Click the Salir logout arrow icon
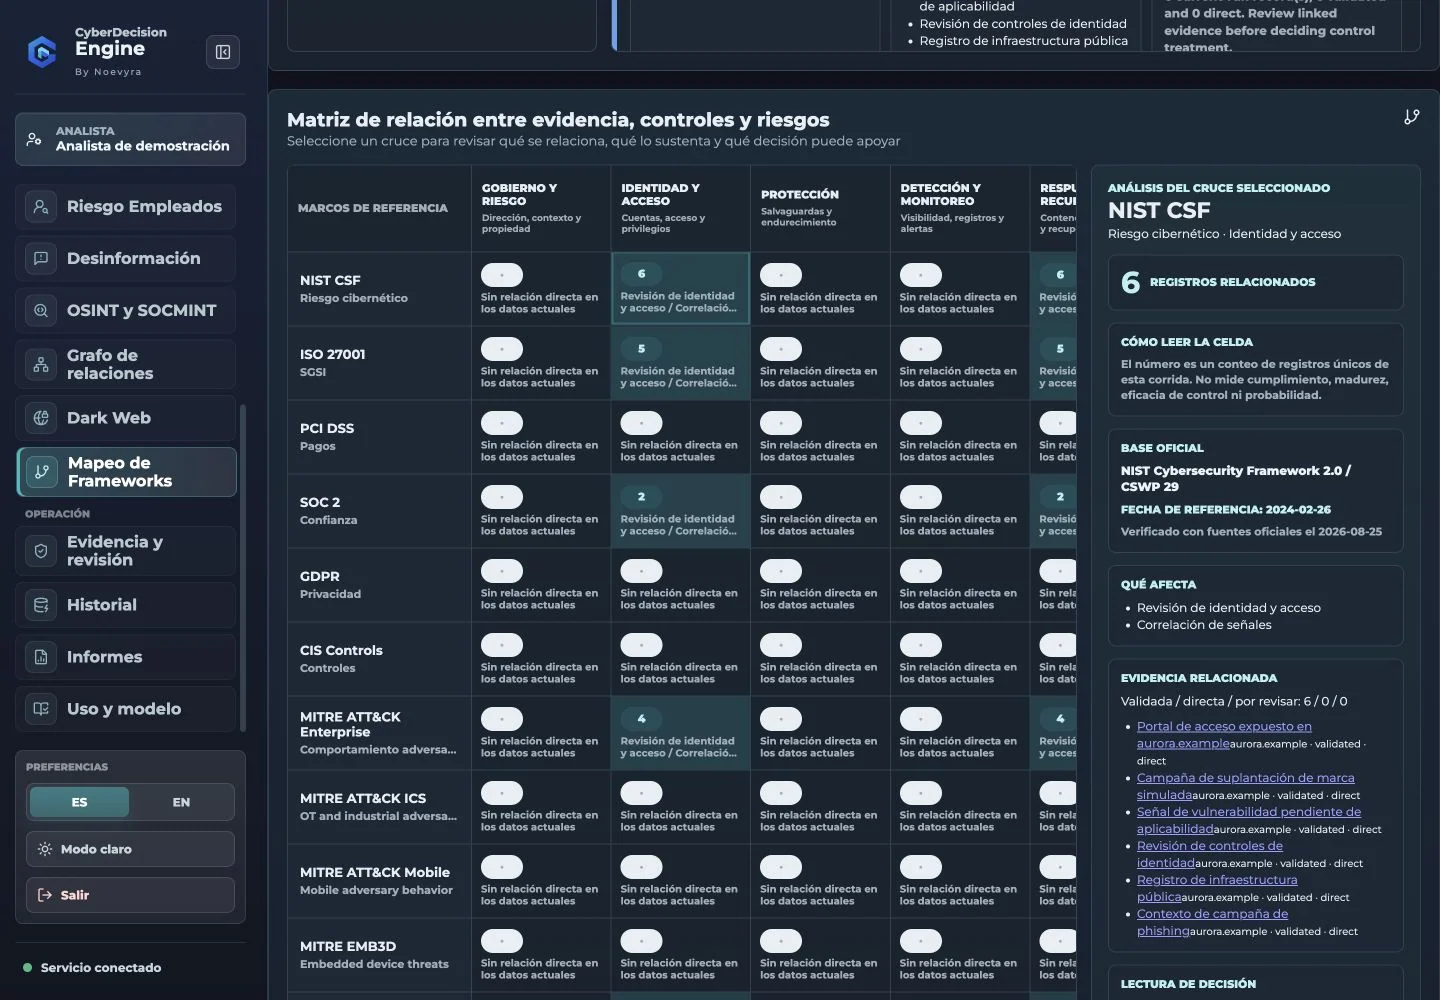The width and height of the screenshot is (1440, 1000). pos(45,895)
